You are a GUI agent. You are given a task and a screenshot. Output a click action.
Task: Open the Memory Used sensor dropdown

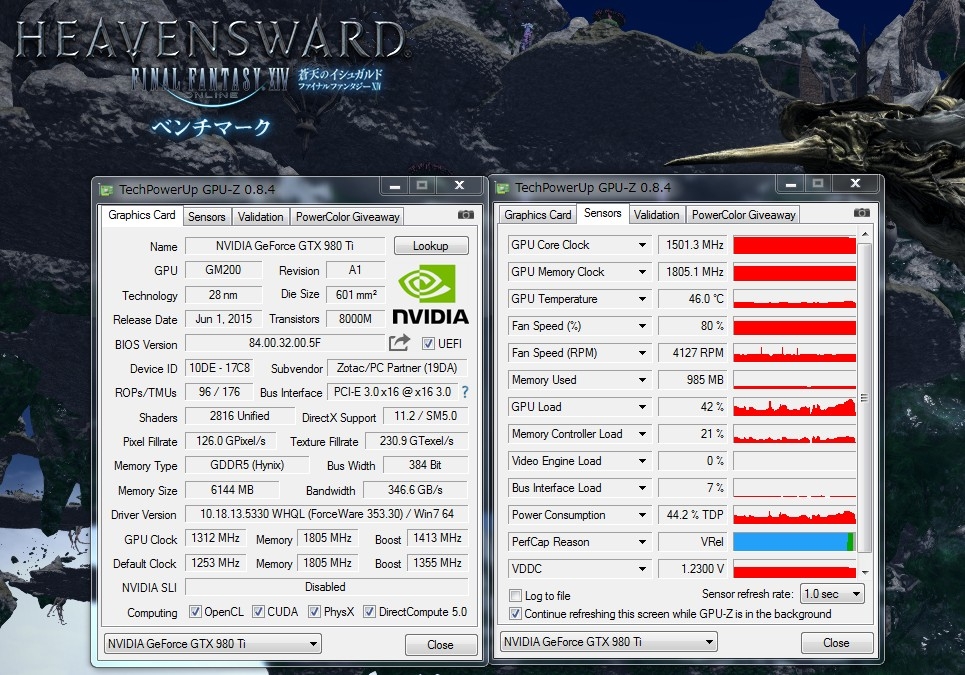pos(642,380)
